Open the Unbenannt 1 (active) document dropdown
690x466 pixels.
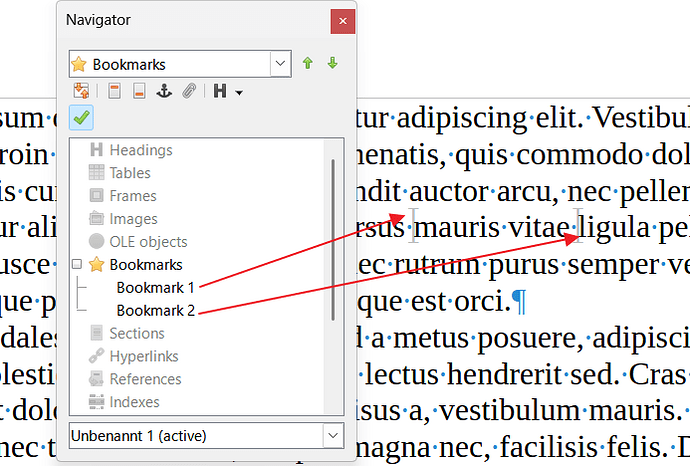[332, 436]
